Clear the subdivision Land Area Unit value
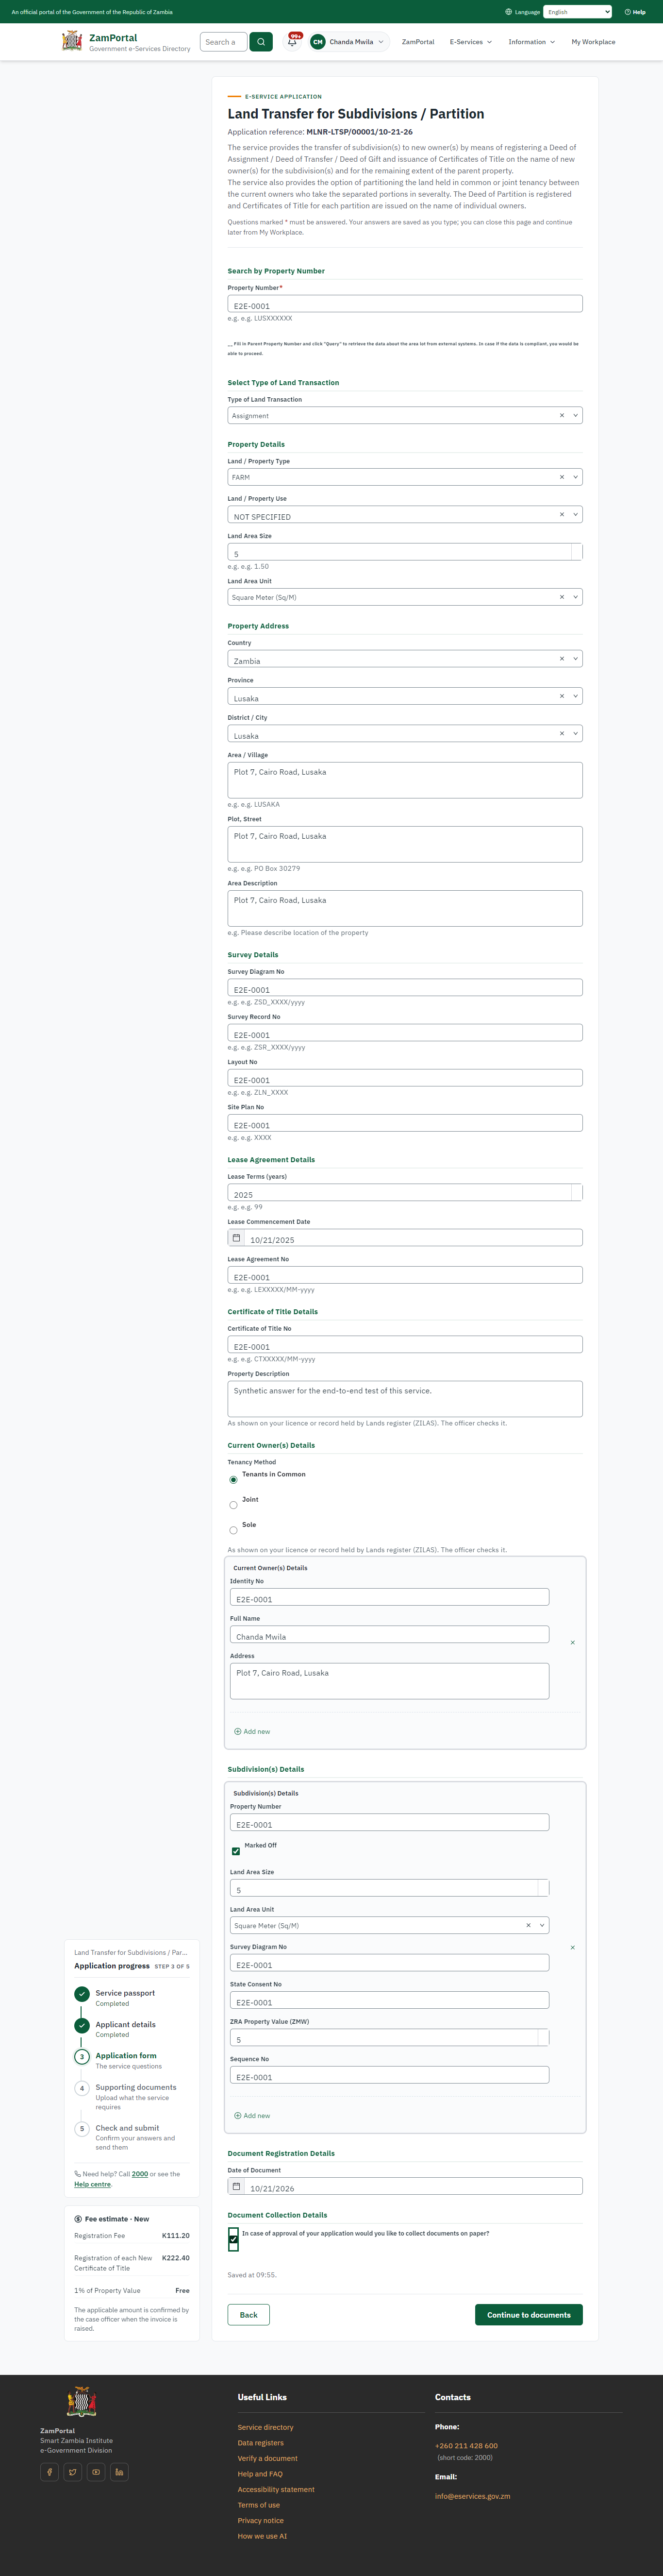 [x=528, y=1925]
